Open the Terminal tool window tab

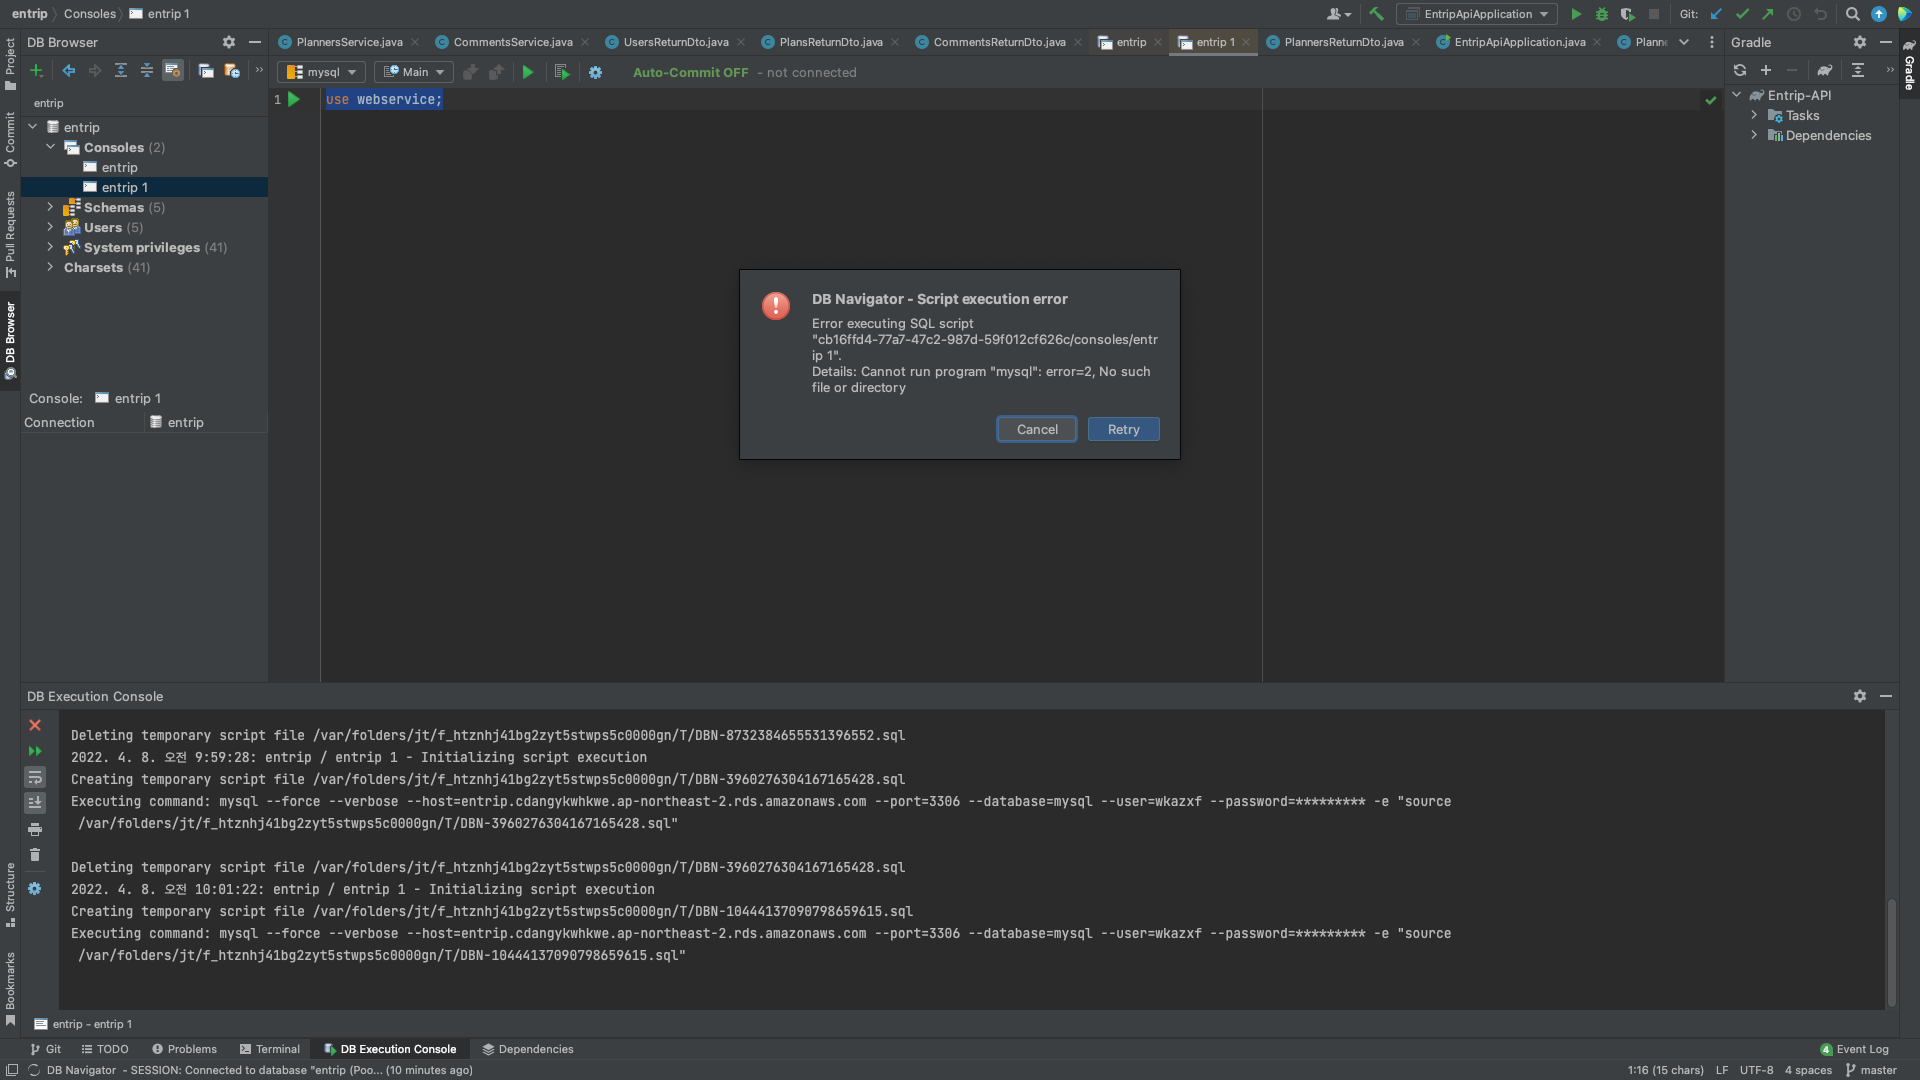click(x=270, y=1049)
